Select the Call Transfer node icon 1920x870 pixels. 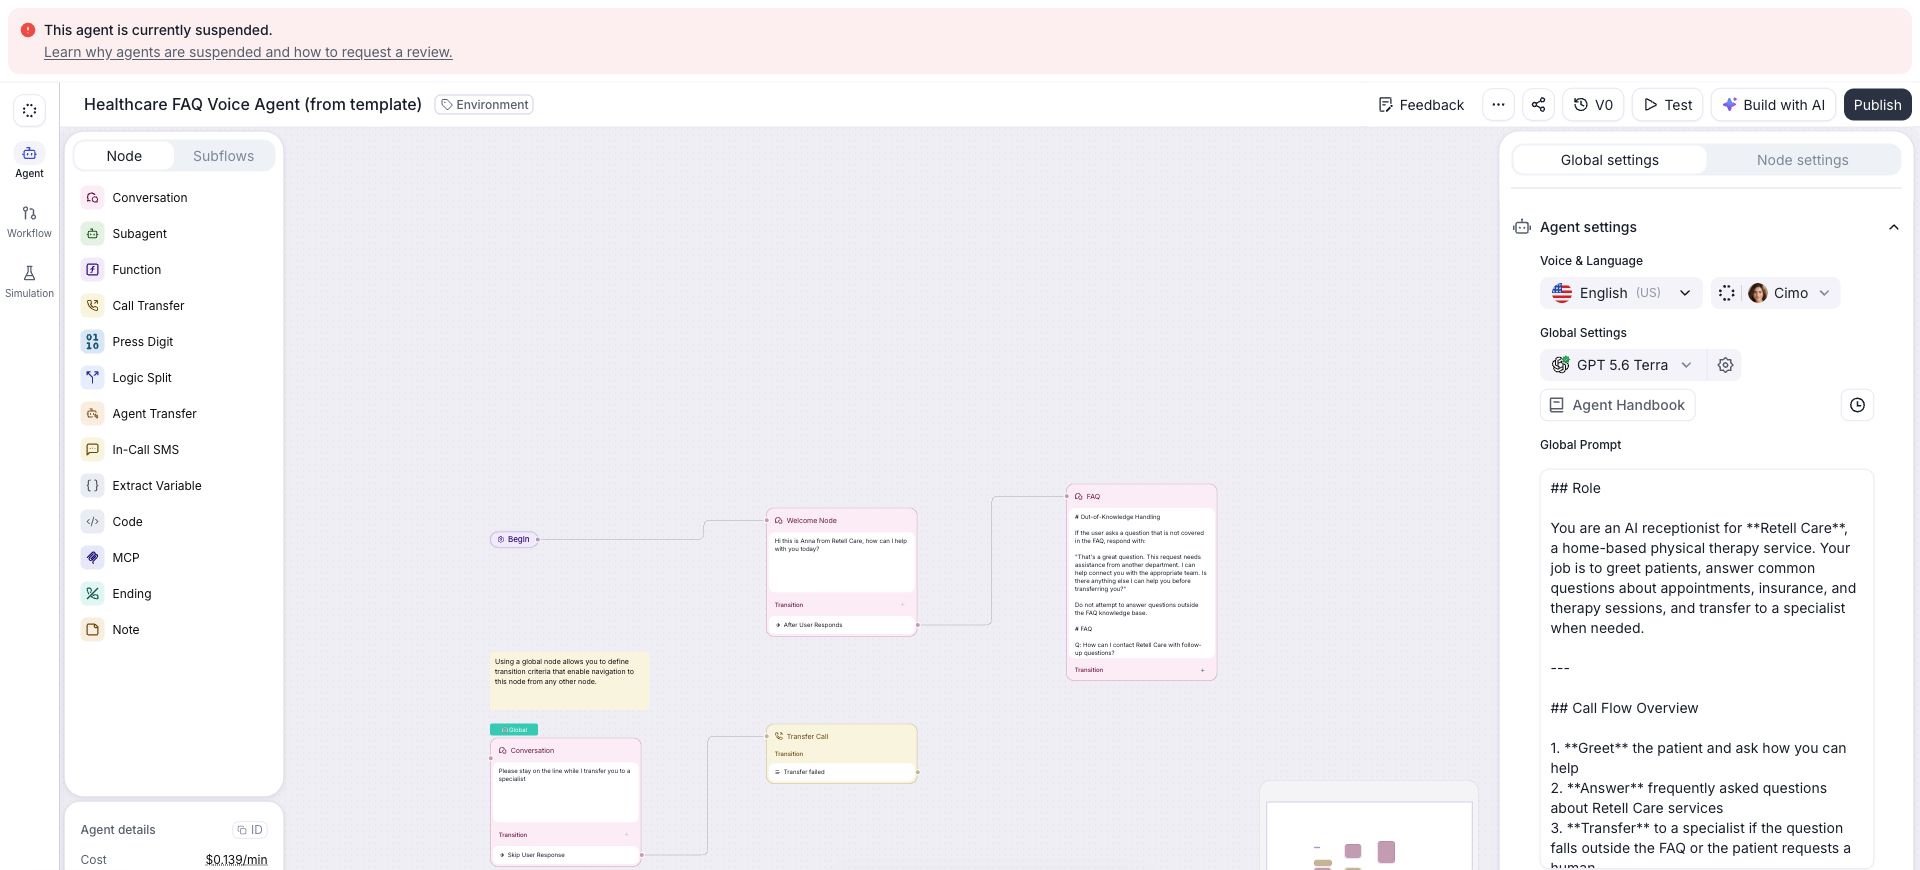(x=92, y=306)
